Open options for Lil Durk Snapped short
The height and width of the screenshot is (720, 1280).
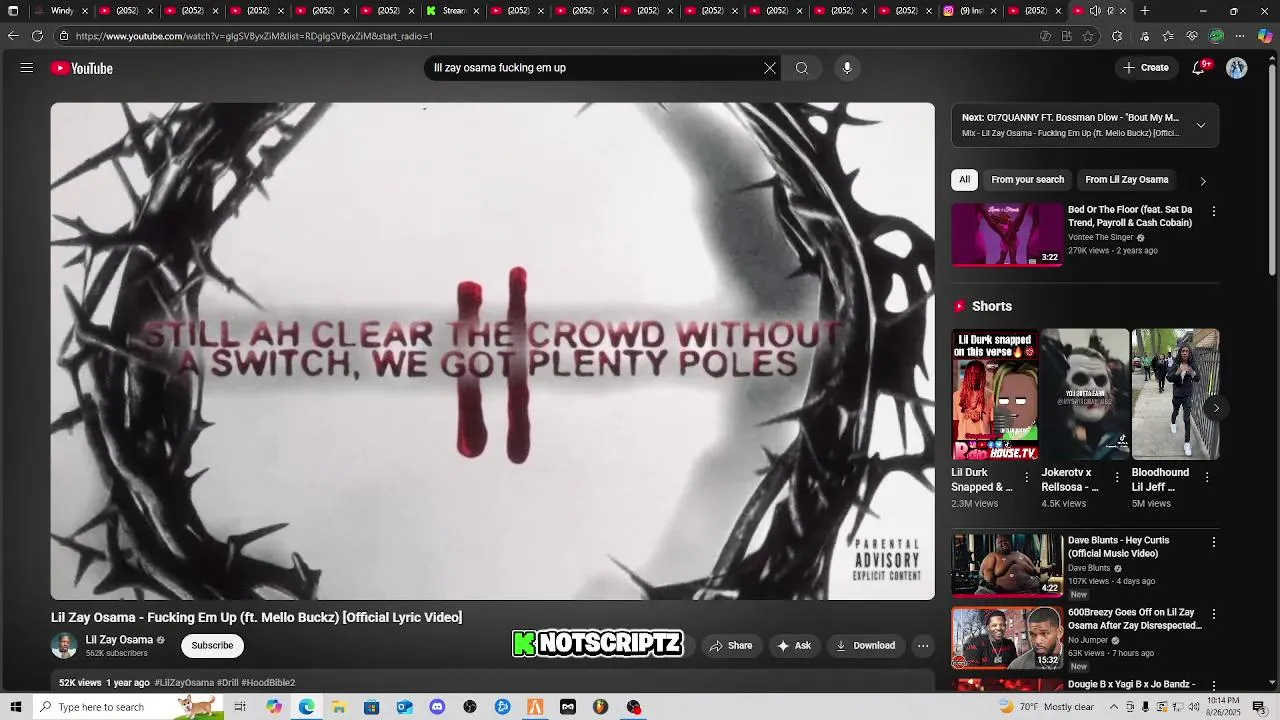[x=1026, y=478]
